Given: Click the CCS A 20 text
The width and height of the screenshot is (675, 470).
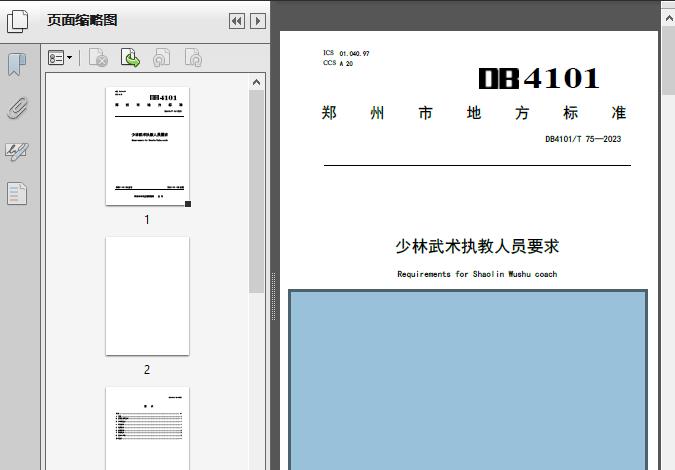Looking at the screenshot, I should click(x=338, y=63).
